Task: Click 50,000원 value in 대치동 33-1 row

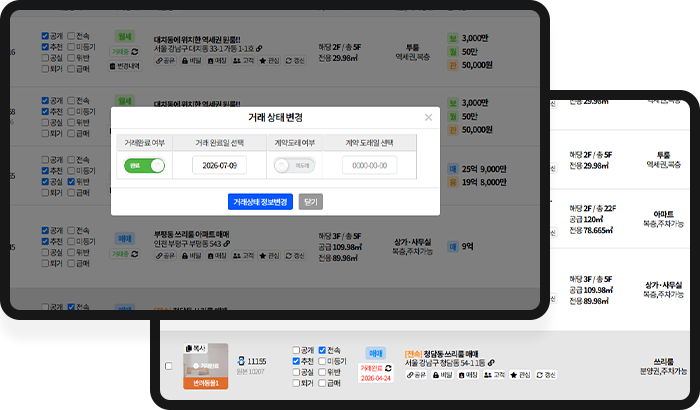Action: pyautogui.click(x=477, y=65)
